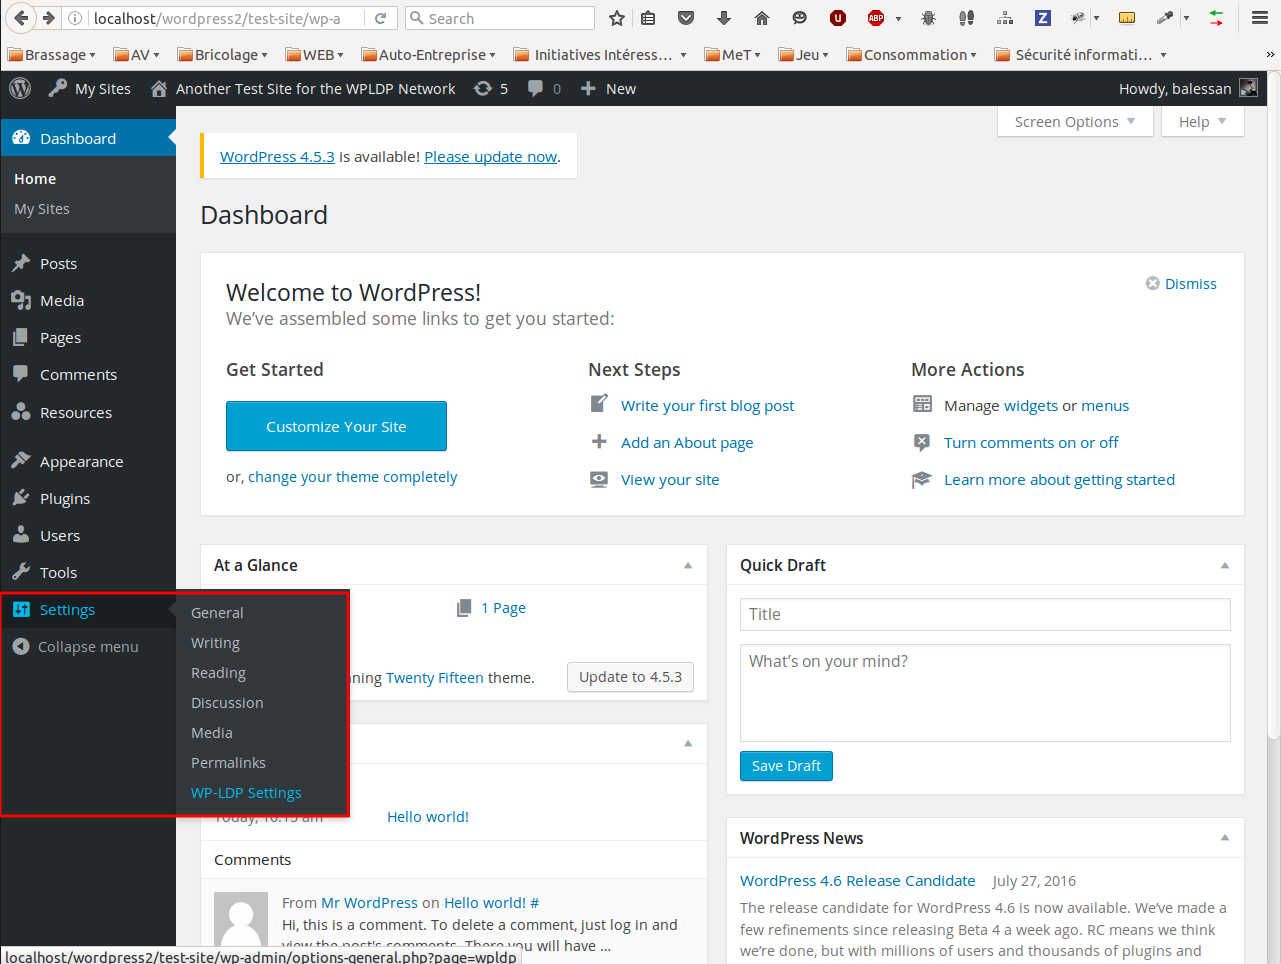The height and width of the screenshot is (964, 1281).
Task: Collapse the At a Glance widget
Action: 688,565
